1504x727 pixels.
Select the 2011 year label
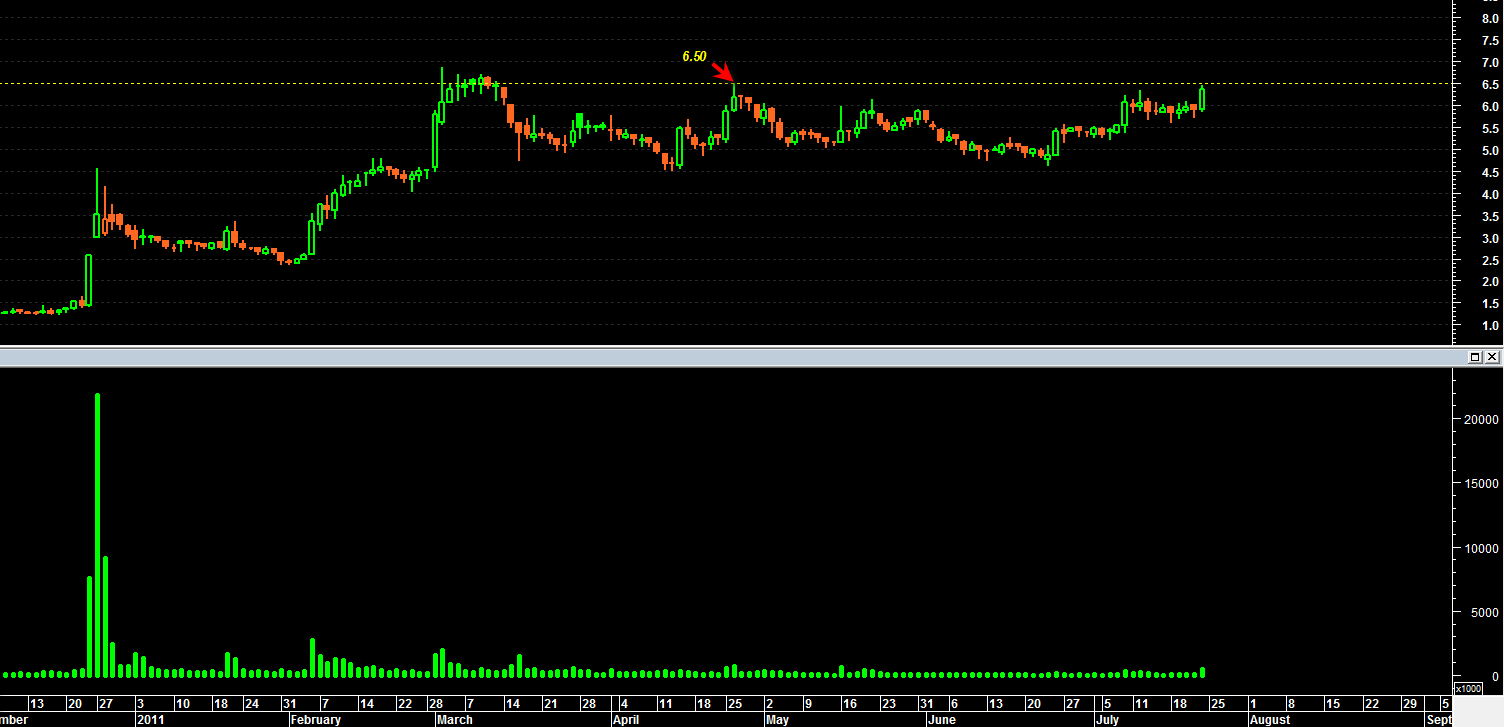pyautogui.click(x=151, y=719)
